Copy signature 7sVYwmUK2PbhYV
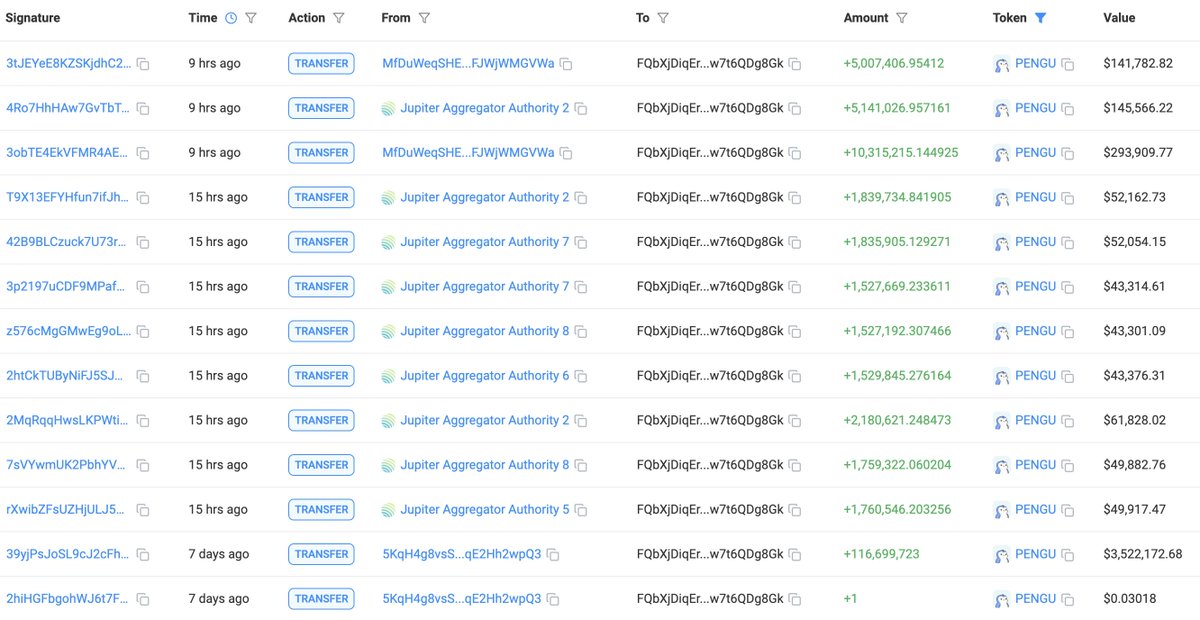1200x620 pixels. [143, 465]
